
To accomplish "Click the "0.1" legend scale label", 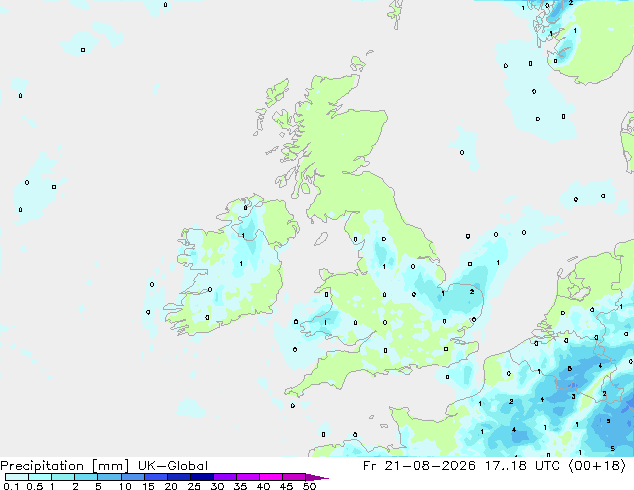I will pyautogui.click(x=11, y=486).
